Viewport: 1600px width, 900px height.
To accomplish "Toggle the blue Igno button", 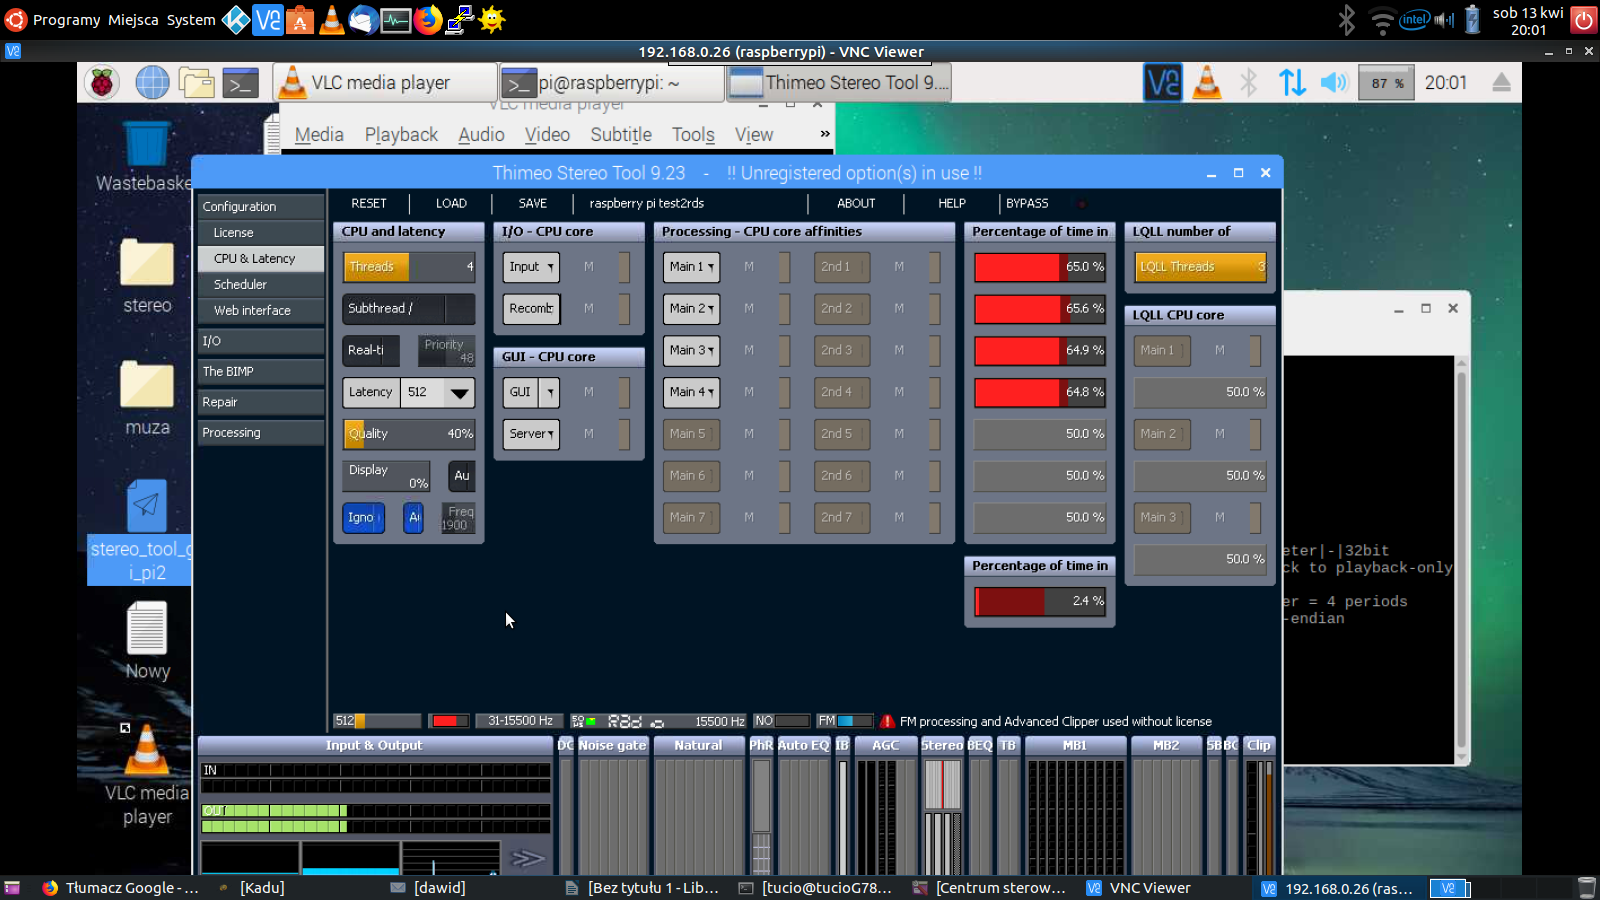I will click(363, 517).
